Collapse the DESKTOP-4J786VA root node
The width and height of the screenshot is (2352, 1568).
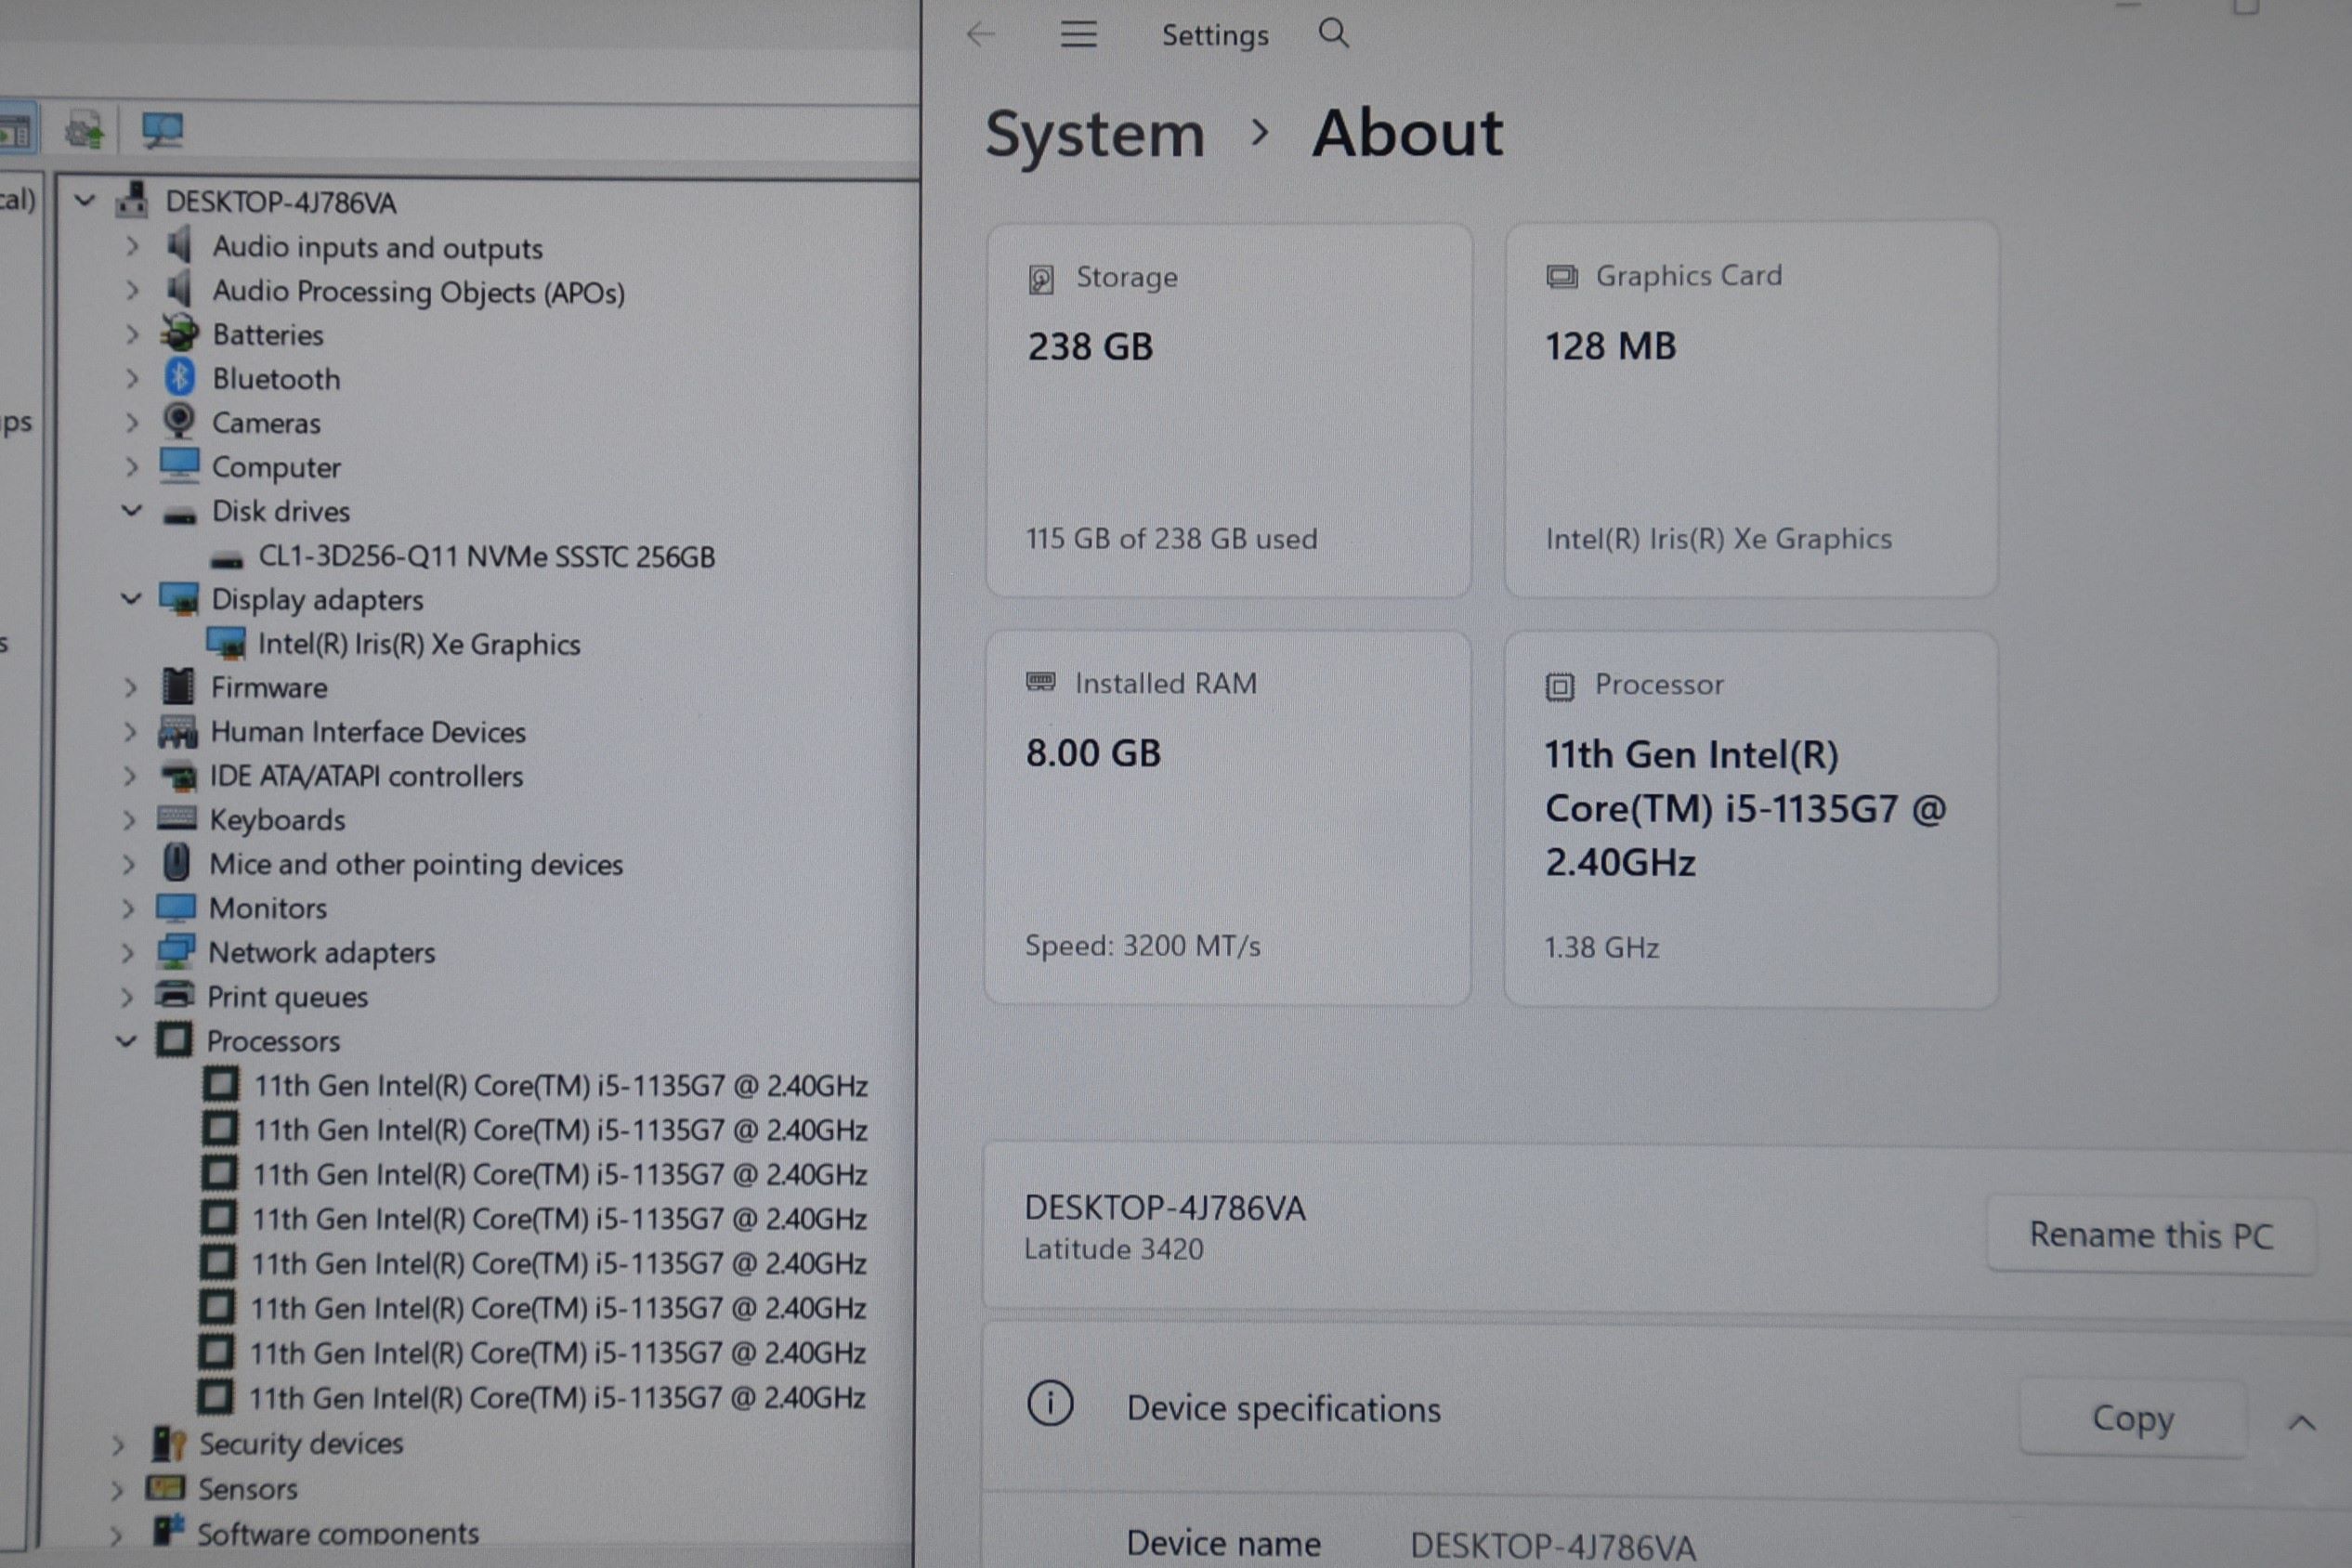coord(85,200)
